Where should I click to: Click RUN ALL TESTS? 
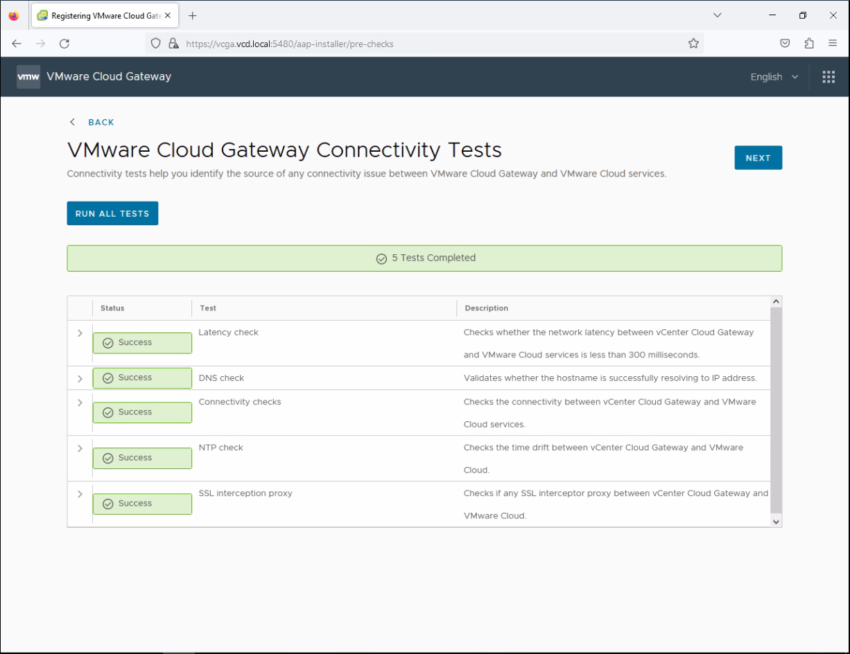tap(112, 213)
